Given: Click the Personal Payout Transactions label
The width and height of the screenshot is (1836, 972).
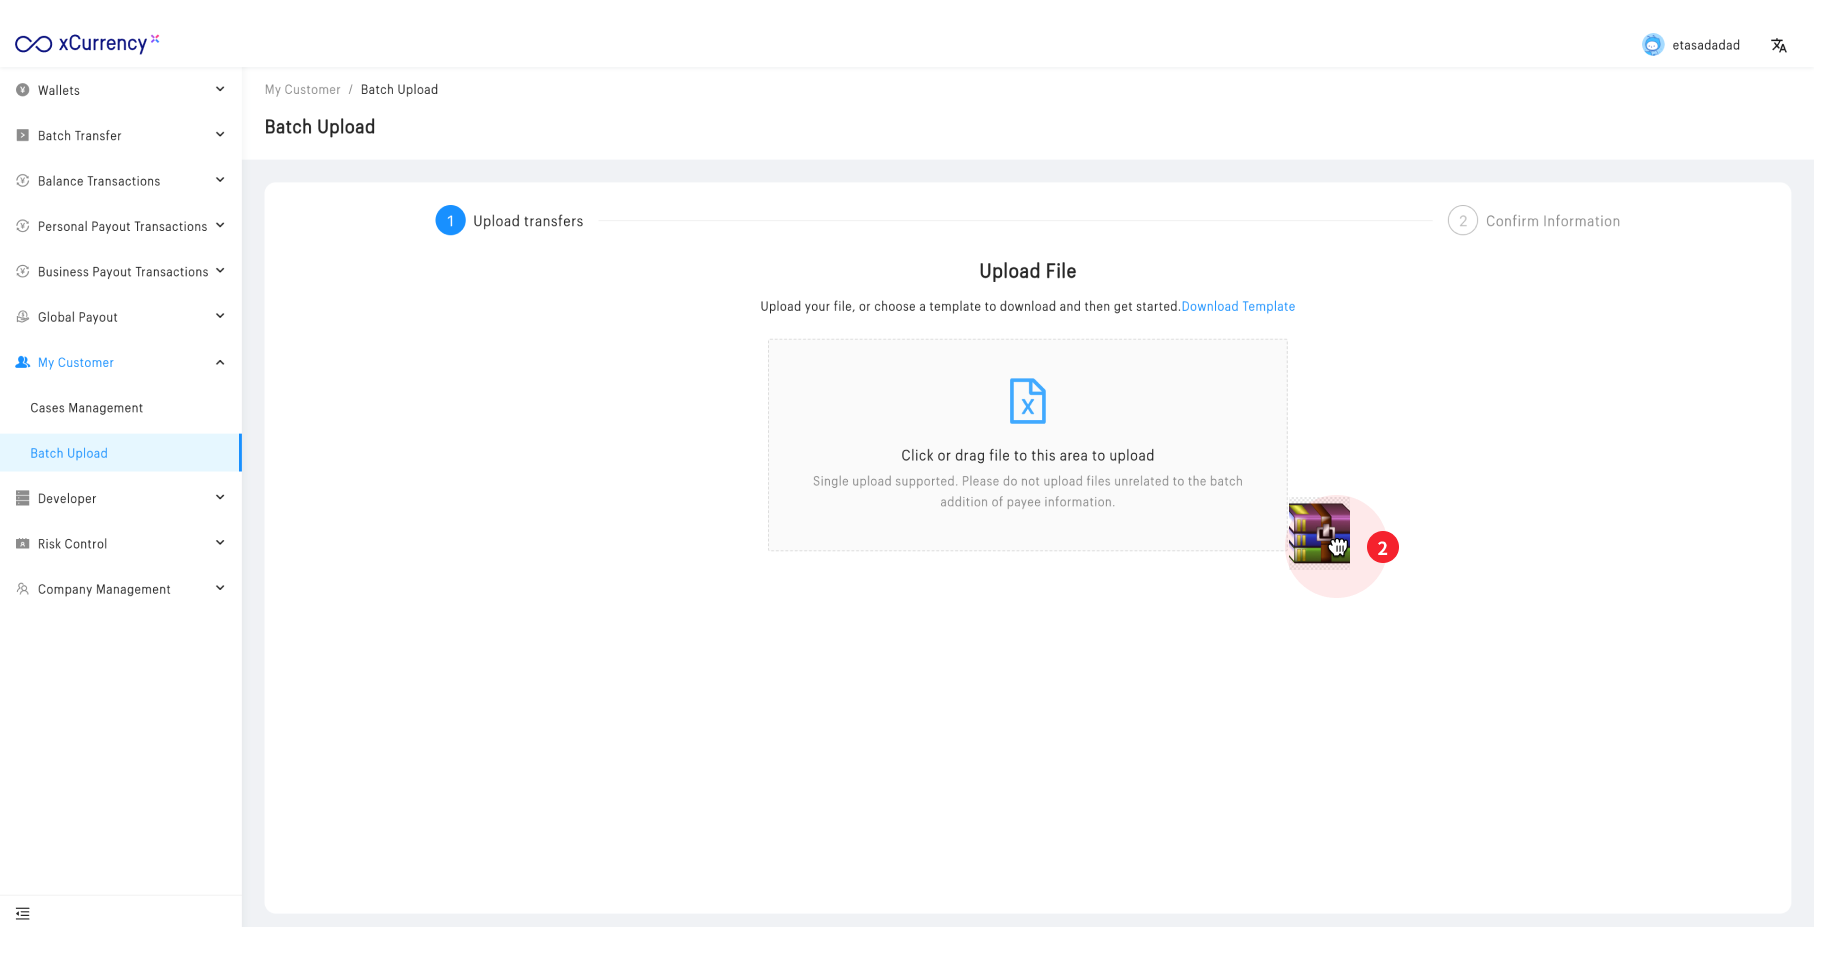Looking at the screenshot, I should pyautogui.click(x=123, y=227).
